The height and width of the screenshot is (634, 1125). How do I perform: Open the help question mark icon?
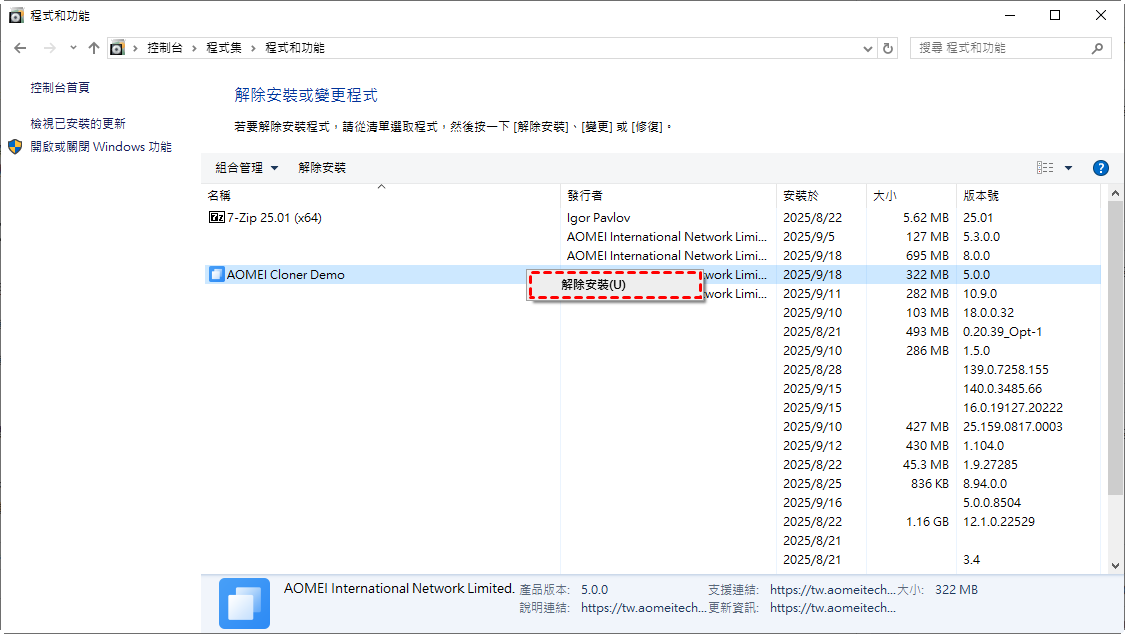[x=1101, y=168]
